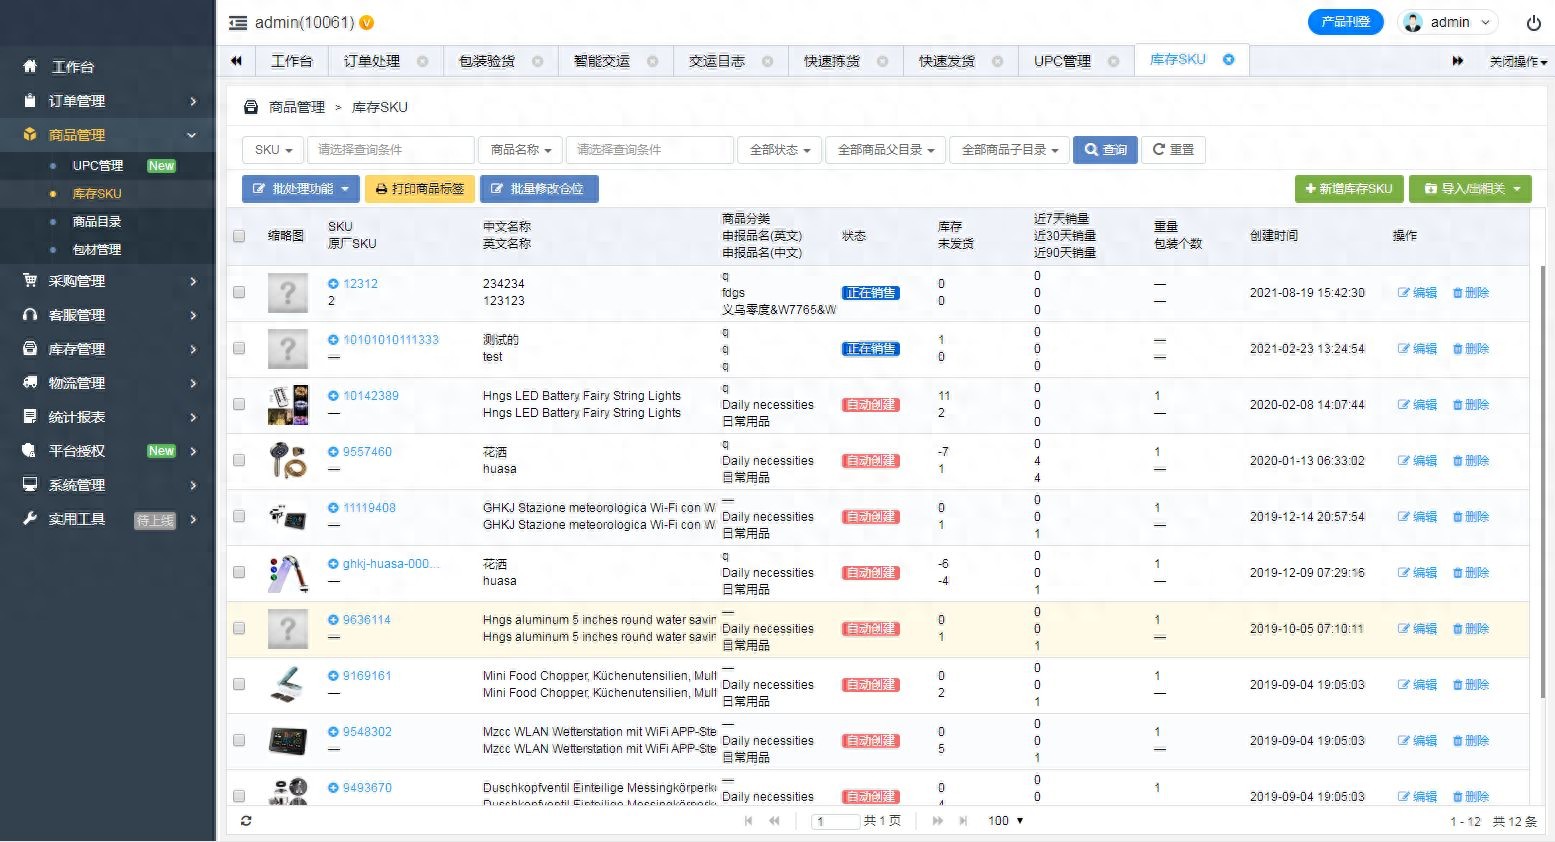Expand details of SKU 12312 via blue plus icon

(333, 283)
